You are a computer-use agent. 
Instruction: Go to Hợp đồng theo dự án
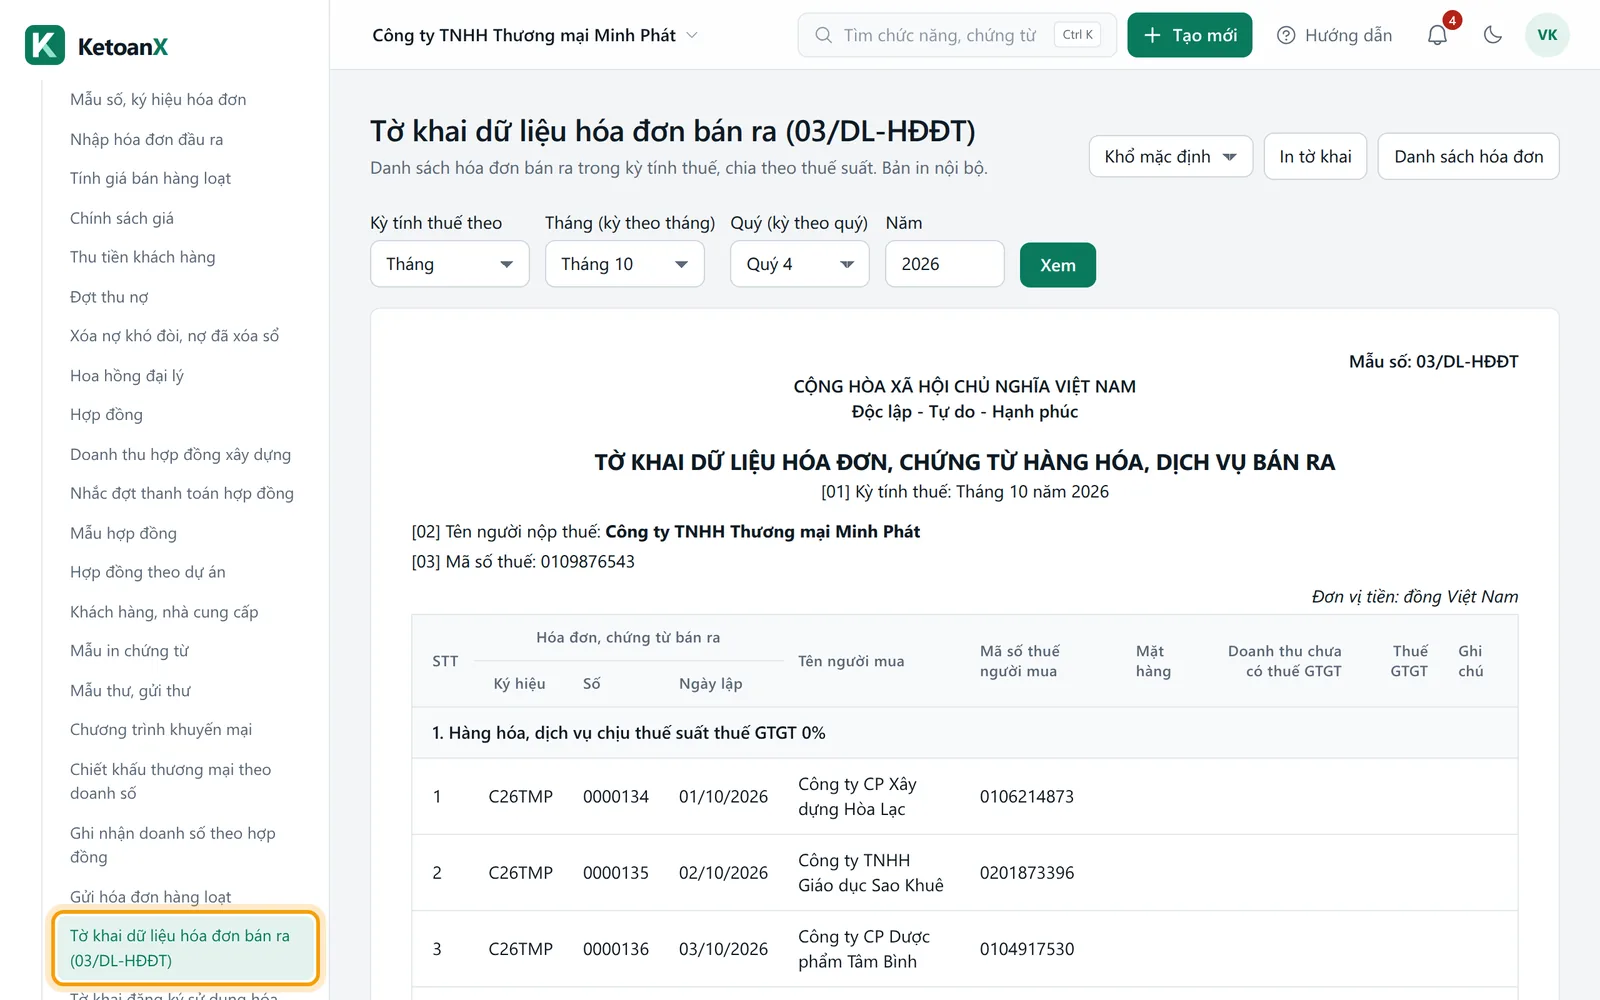[x=148, y=572]
